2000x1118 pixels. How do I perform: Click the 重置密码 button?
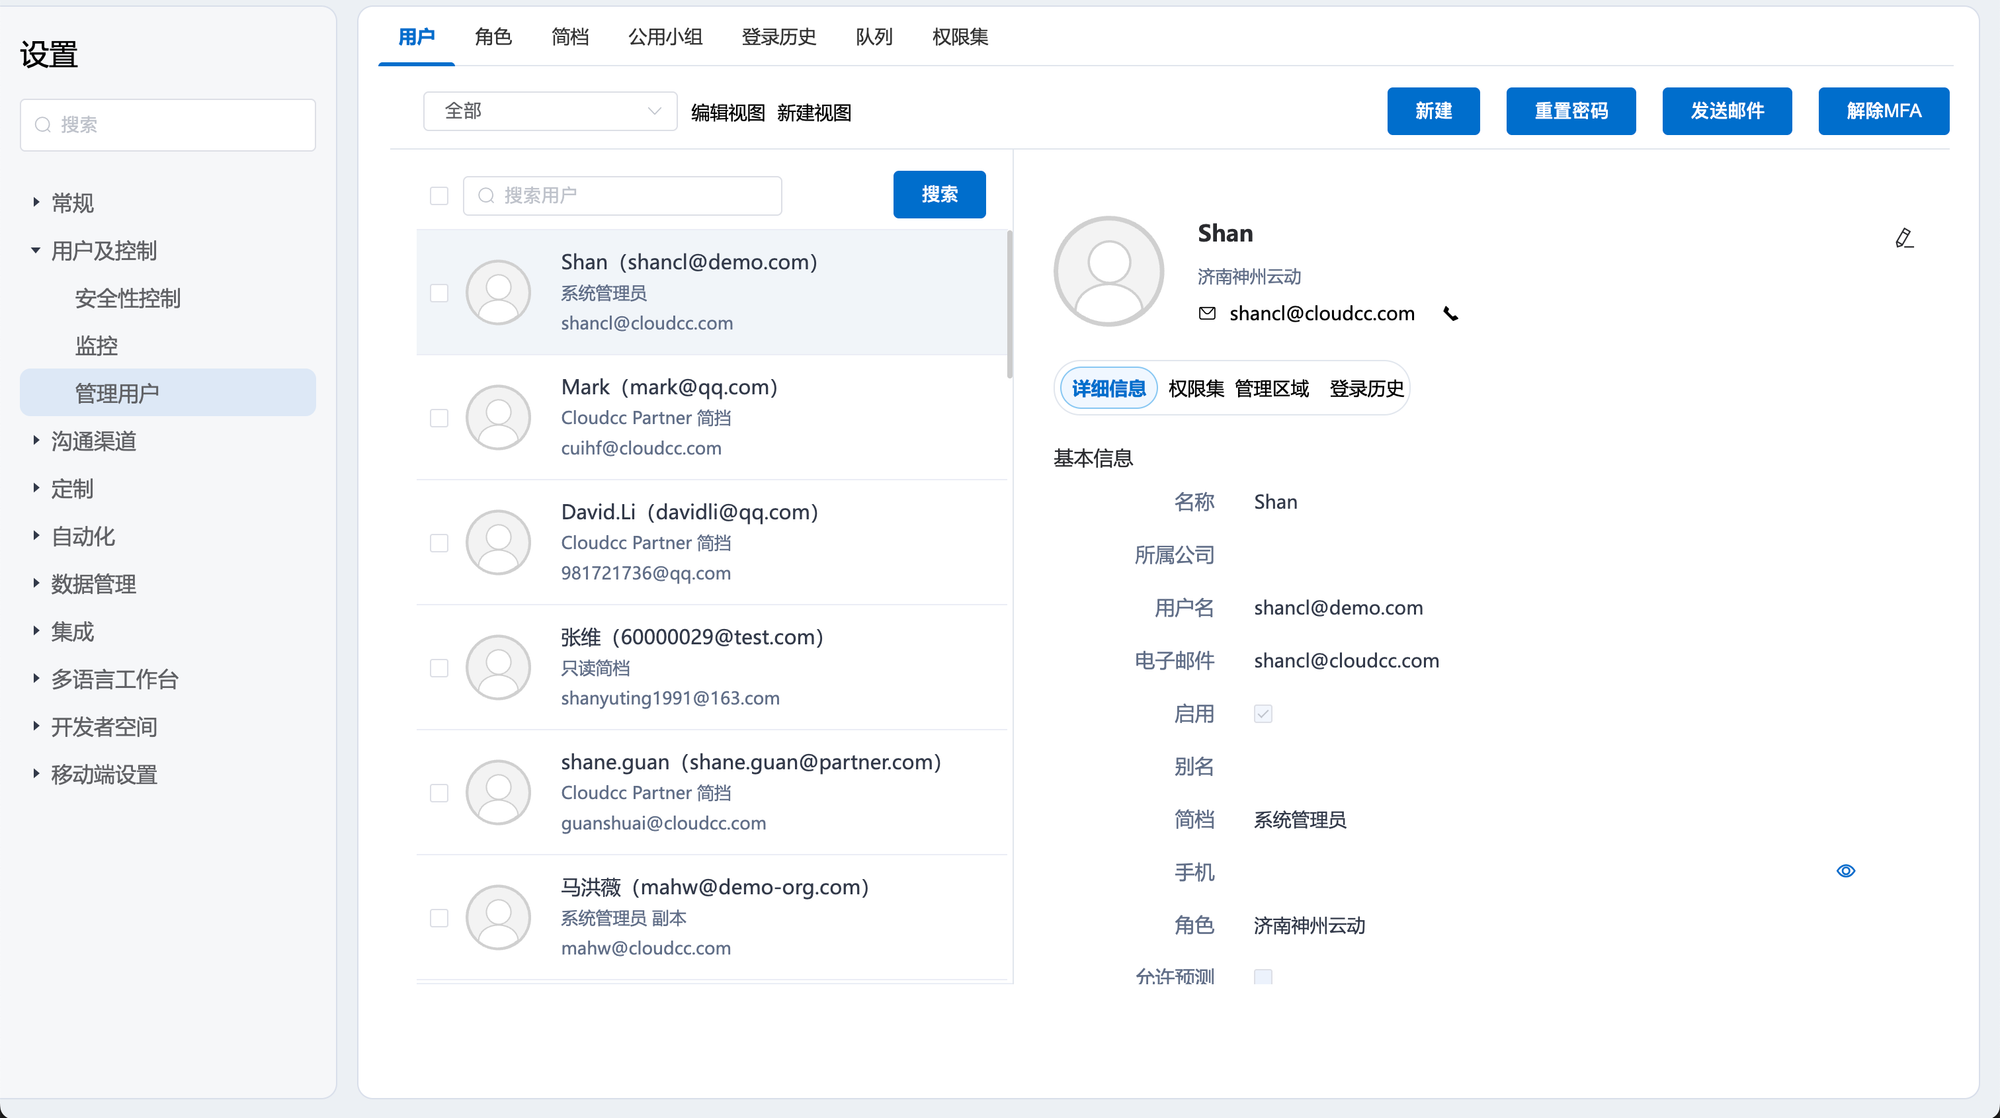pyautogui.click(x=1570, y=111)
